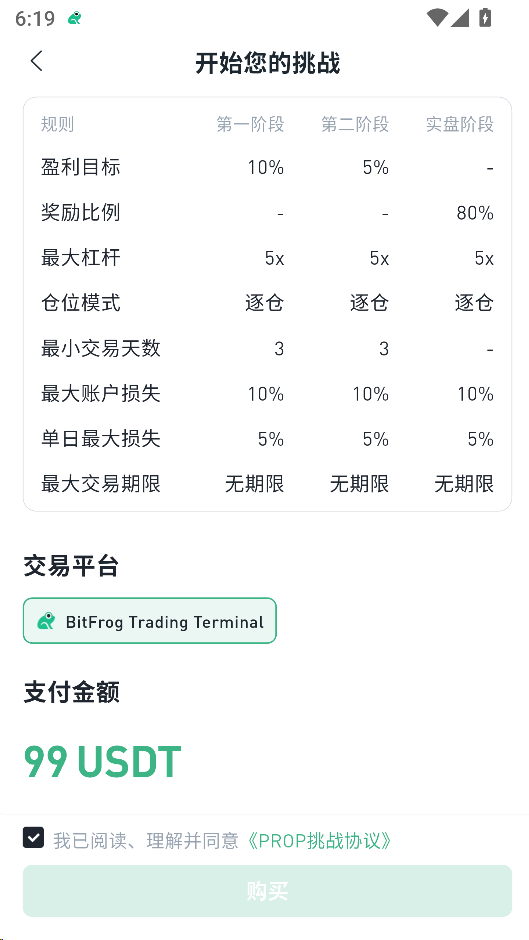Tap the back arrow icon
Screen dimensions: 529x940
click(x=37, y=61)
